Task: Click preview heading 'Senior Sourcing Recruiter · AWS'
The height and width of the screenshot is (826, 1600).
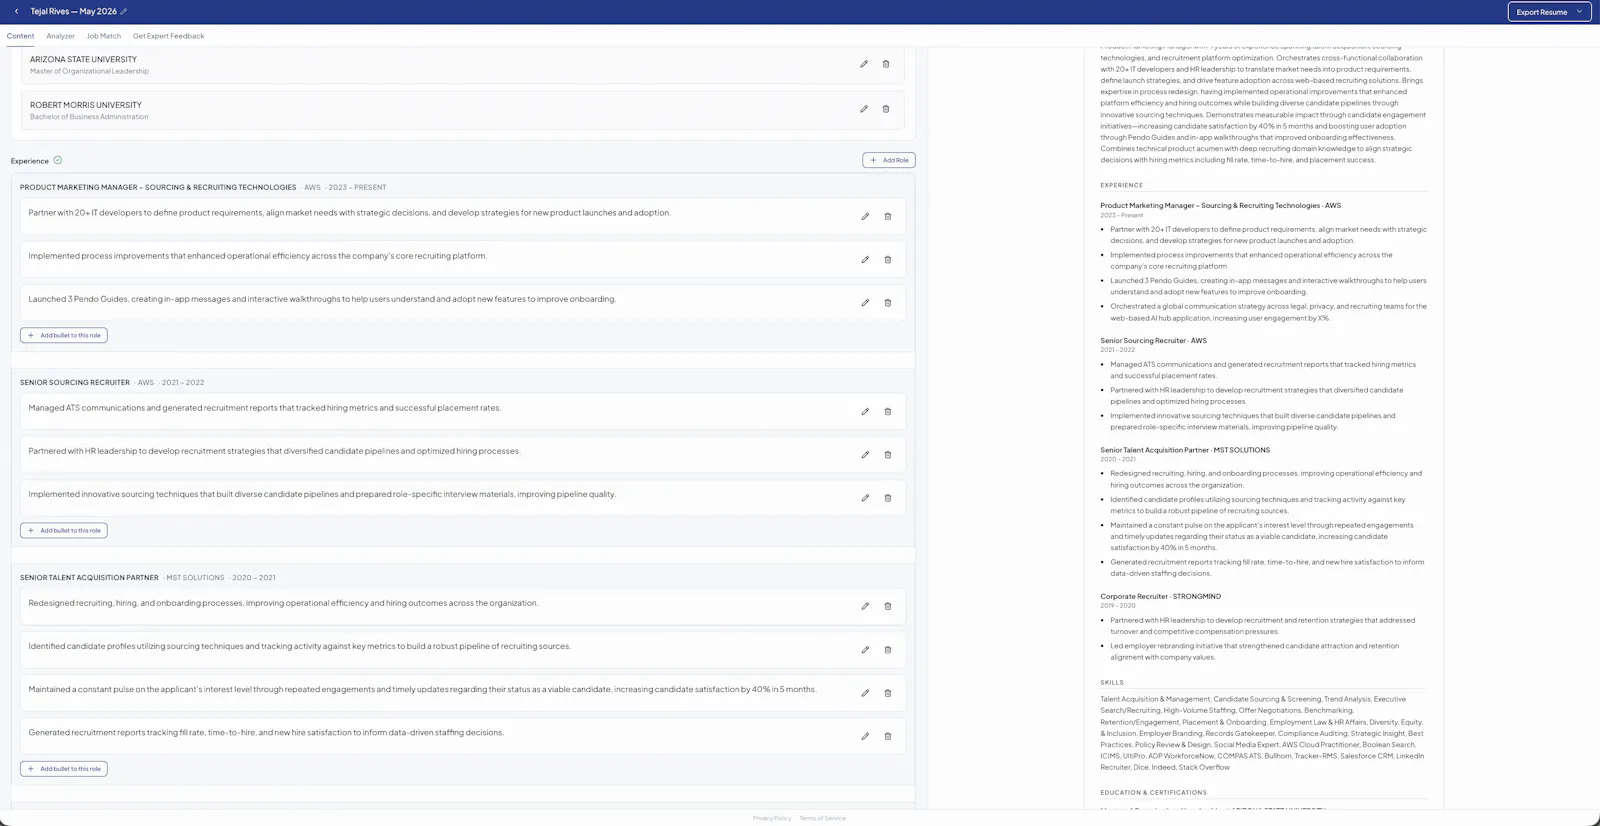Action: click(x=1153, y=340)
